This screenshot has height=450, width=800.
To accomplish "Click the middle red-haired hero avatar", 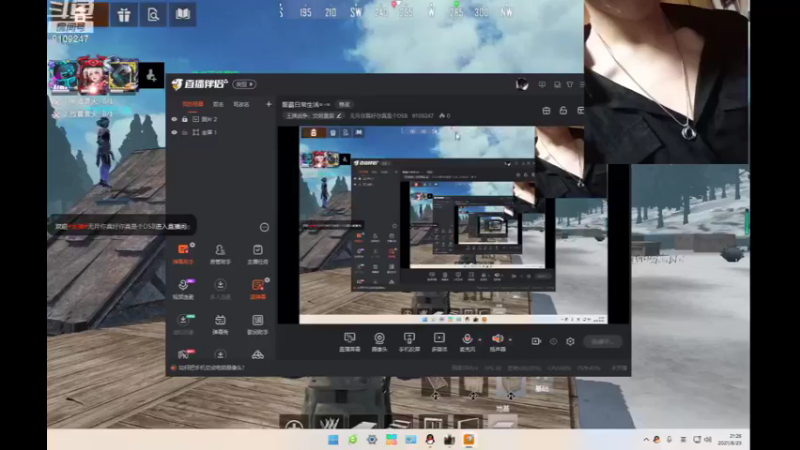I will [x=93, y=76].
